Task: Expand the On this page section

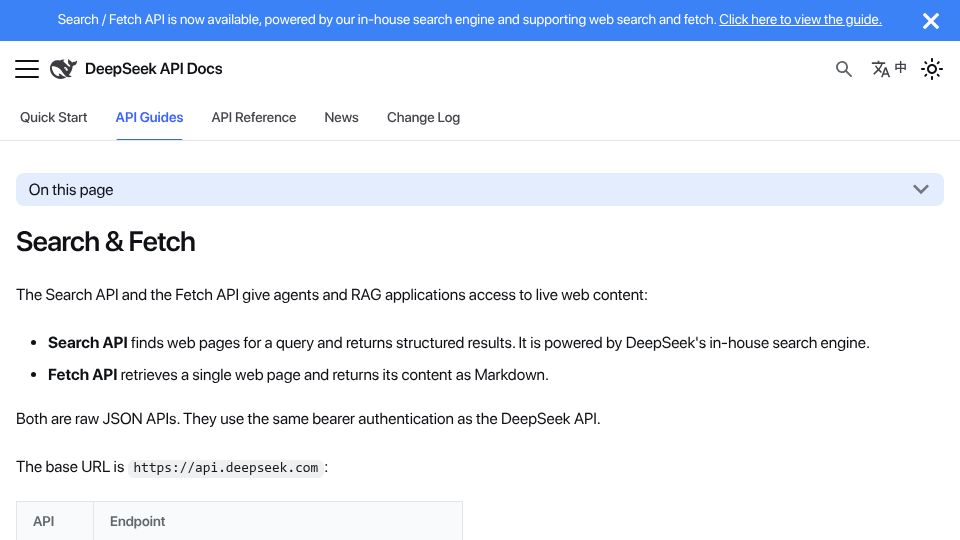Action: pos(479,190)
